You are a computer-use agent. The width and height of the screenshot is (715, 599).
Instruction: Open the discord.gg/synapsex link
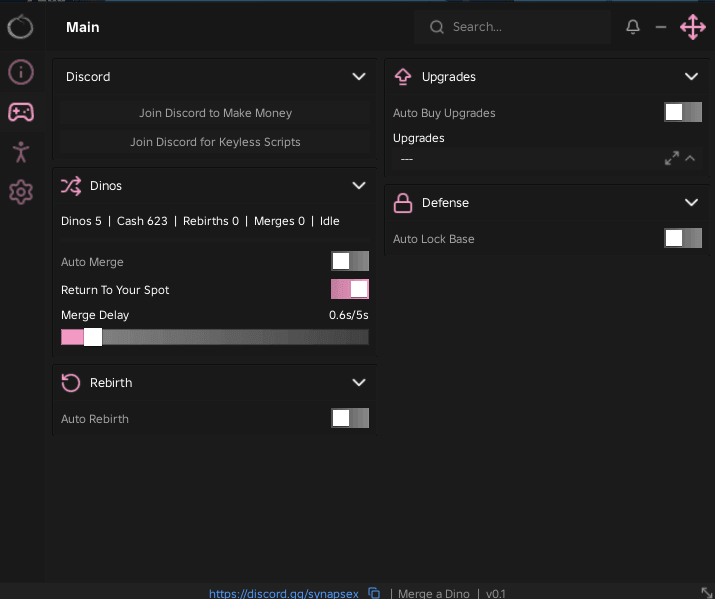(284, 594)
